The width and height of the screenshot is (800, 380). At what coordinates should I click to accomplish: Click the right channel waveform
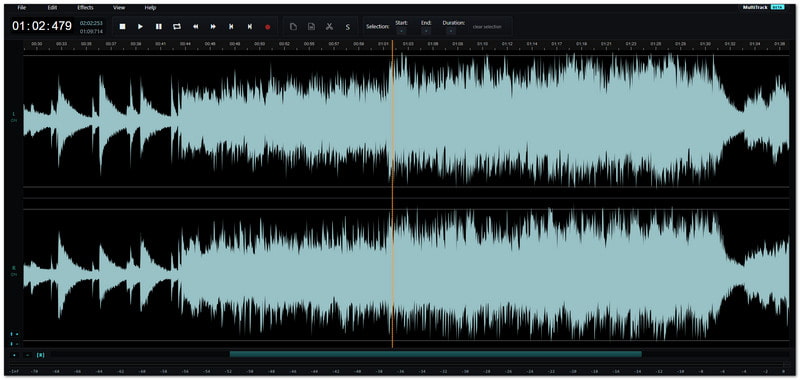(406, 274)
